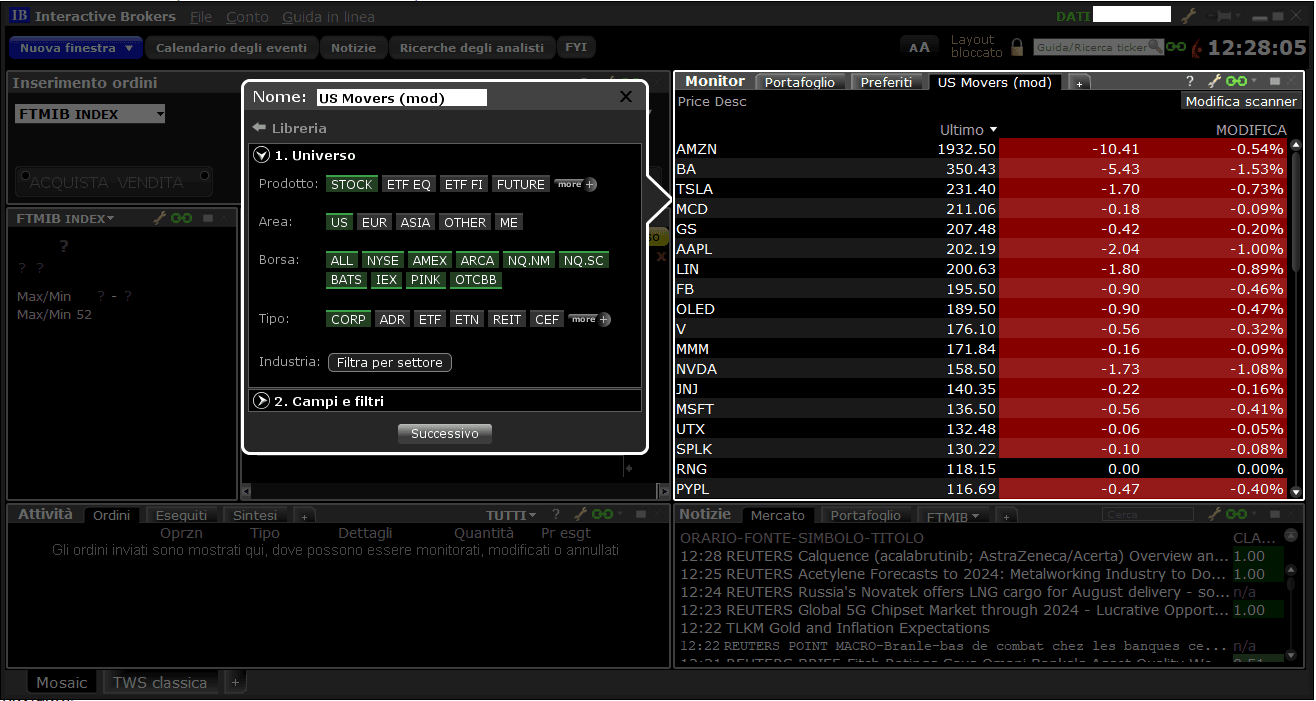This screenshot has height=701, width=1316.
Task: Open Attività panel wrench settings
Action: 579,514
